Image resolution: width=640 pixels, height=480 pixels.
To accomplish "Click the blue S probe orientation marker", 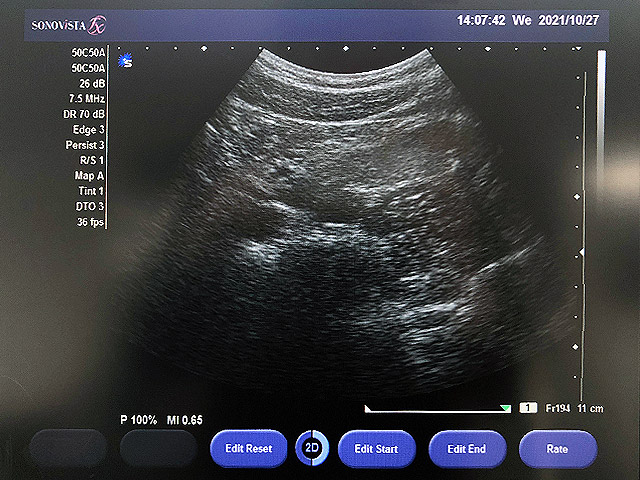I will (125, 61).
